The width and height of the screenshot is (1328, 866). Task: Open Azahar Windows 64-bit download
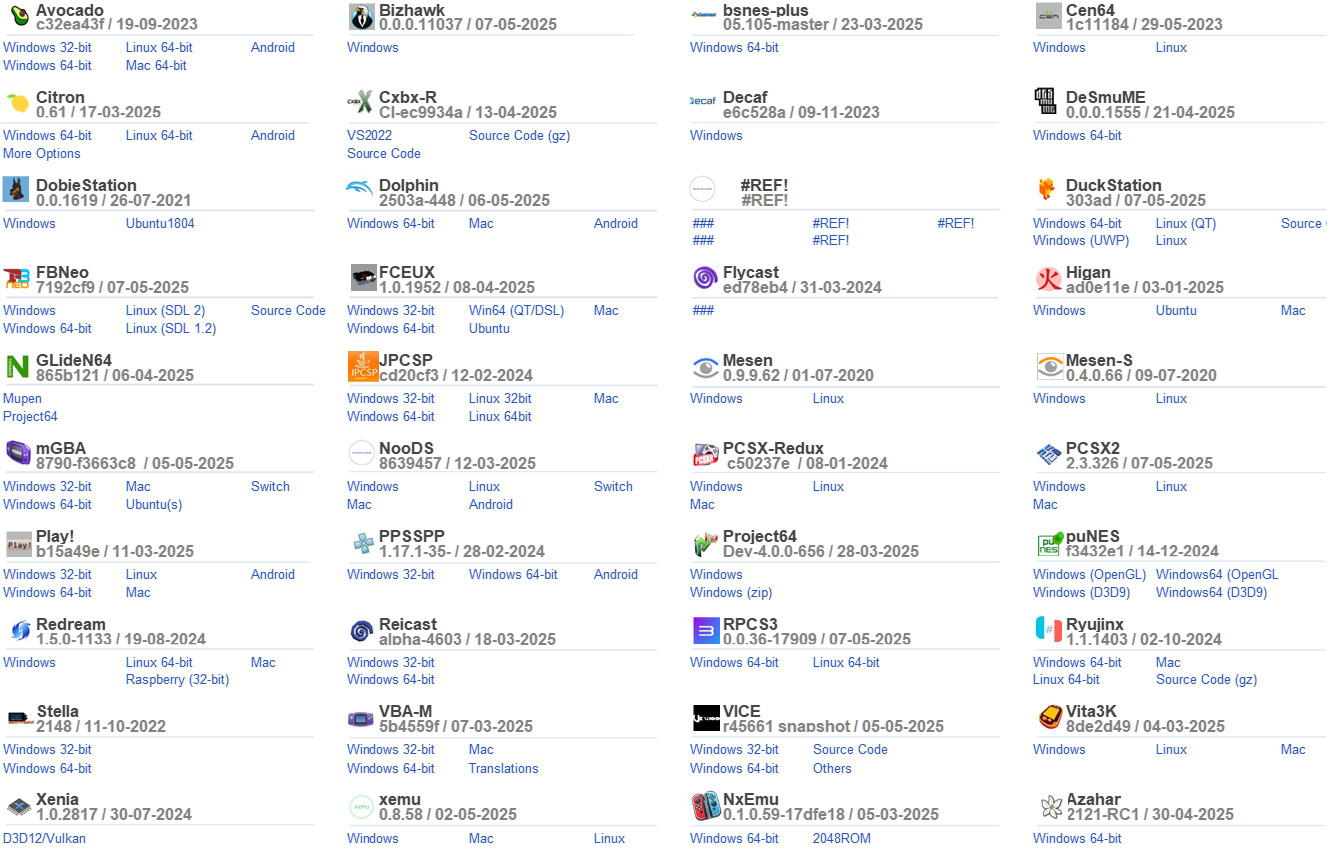click(x=1077, y=838)
